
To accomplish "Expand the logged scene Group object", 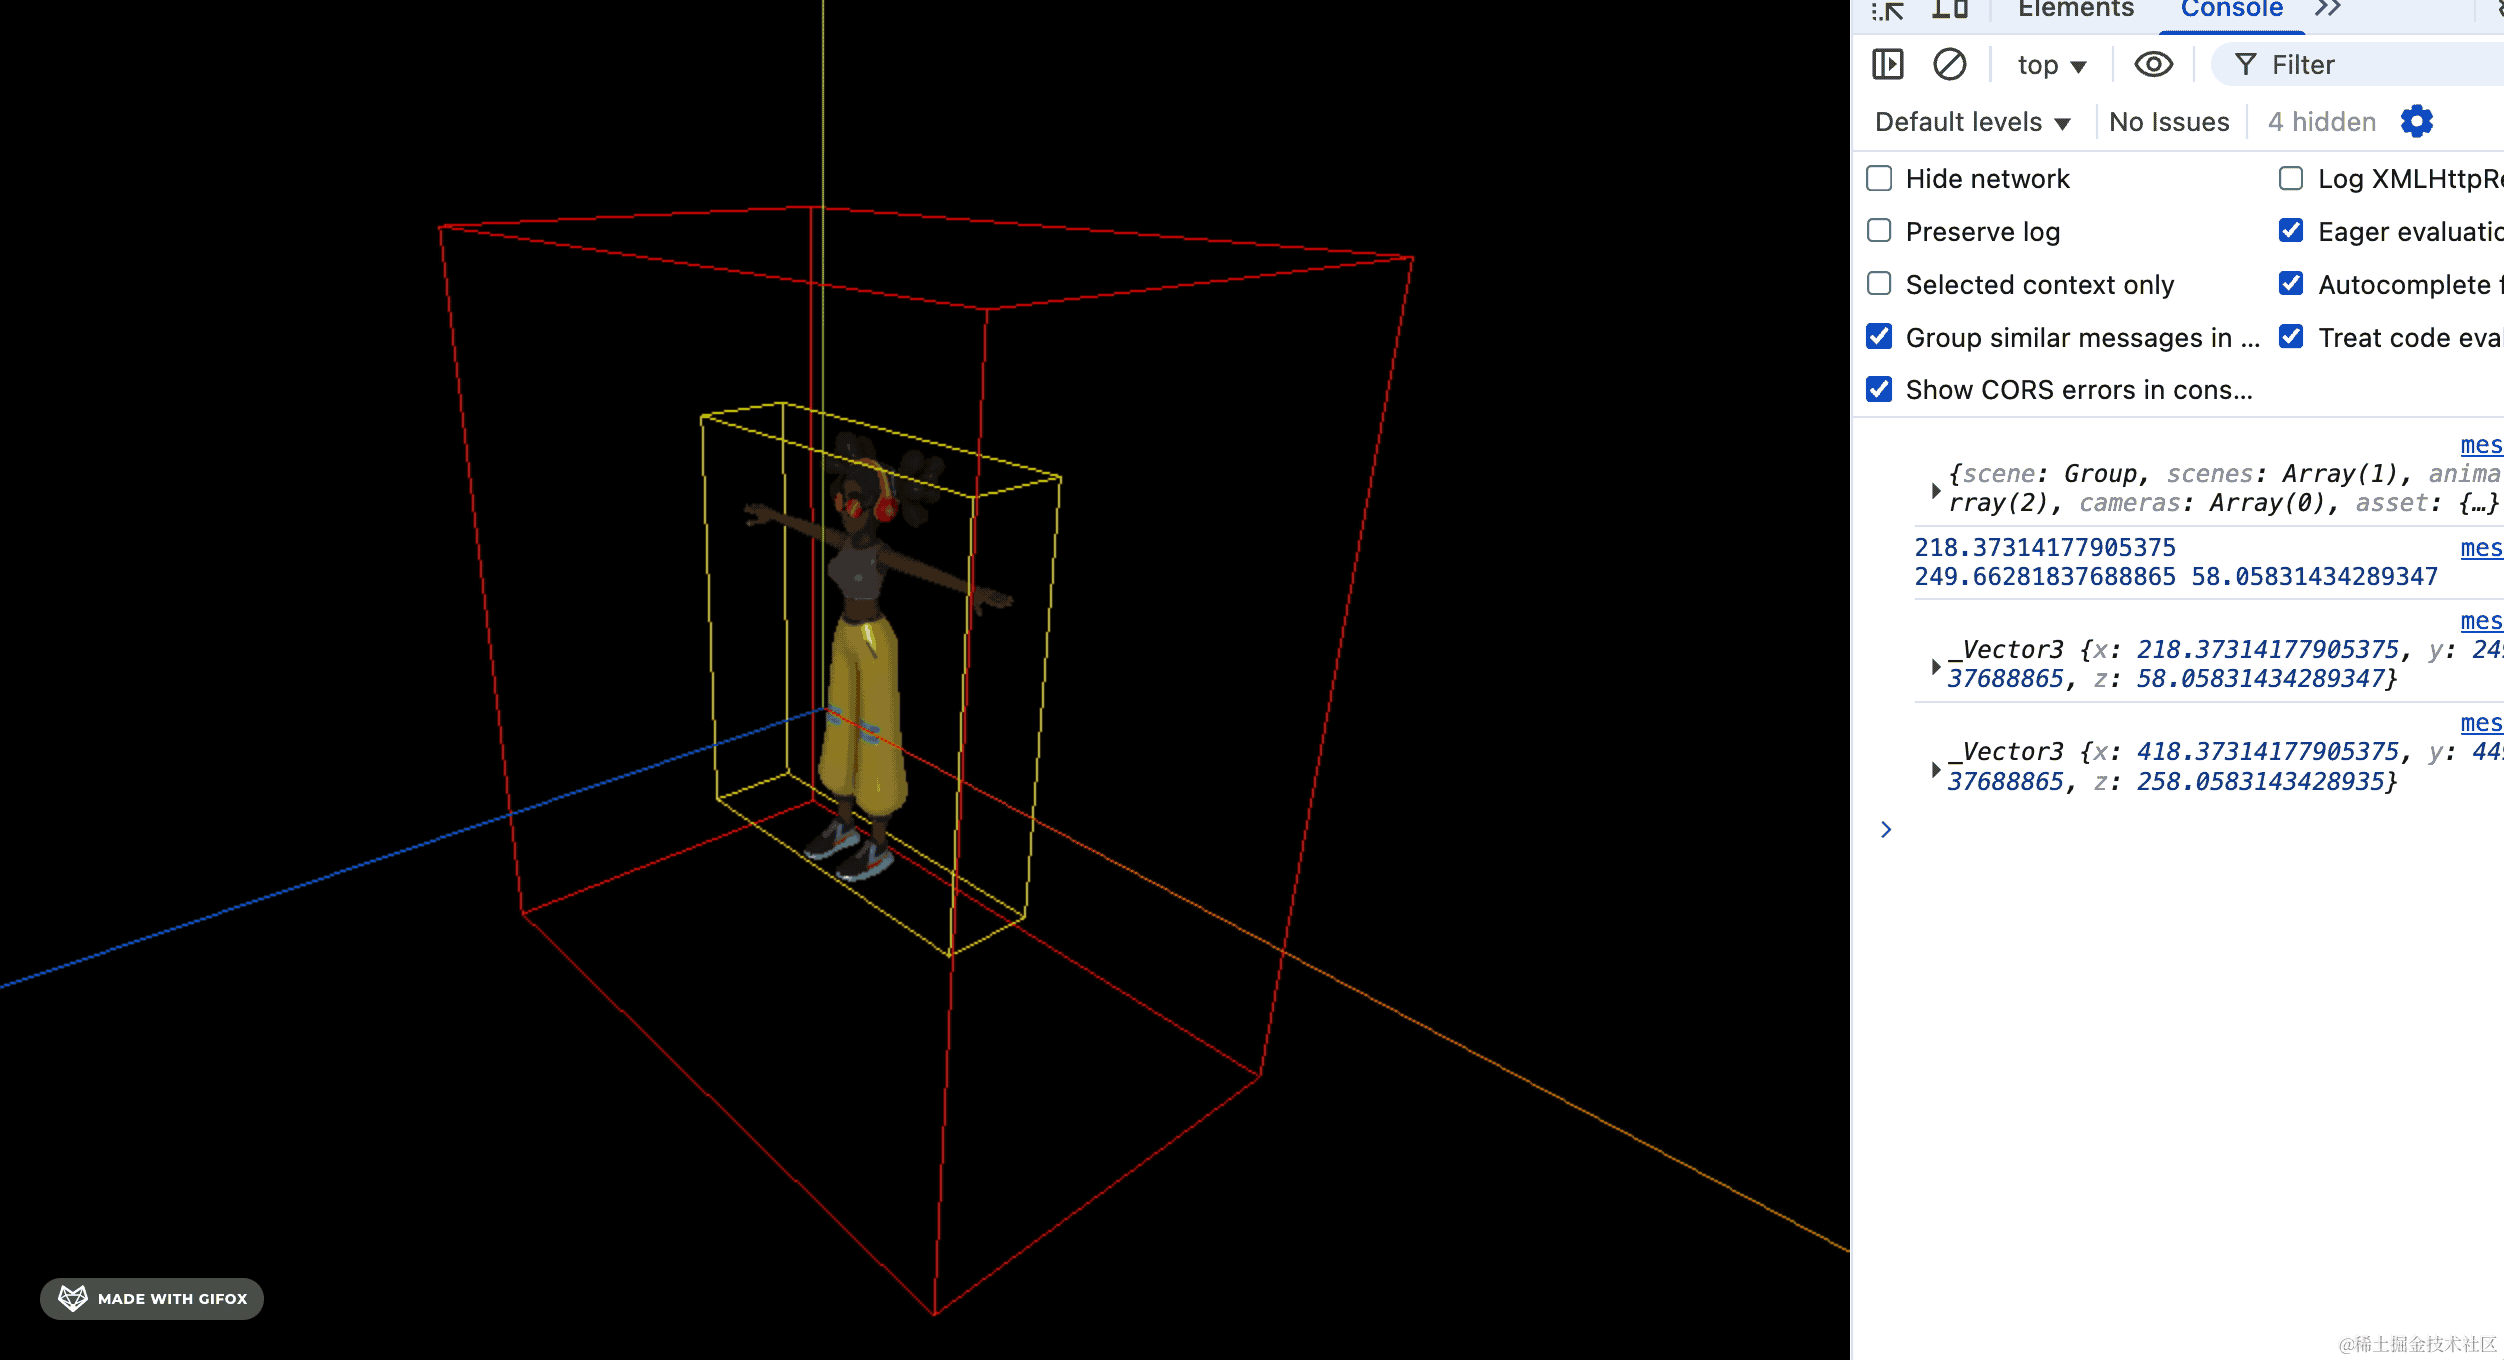I will [x=1936, y=490].
